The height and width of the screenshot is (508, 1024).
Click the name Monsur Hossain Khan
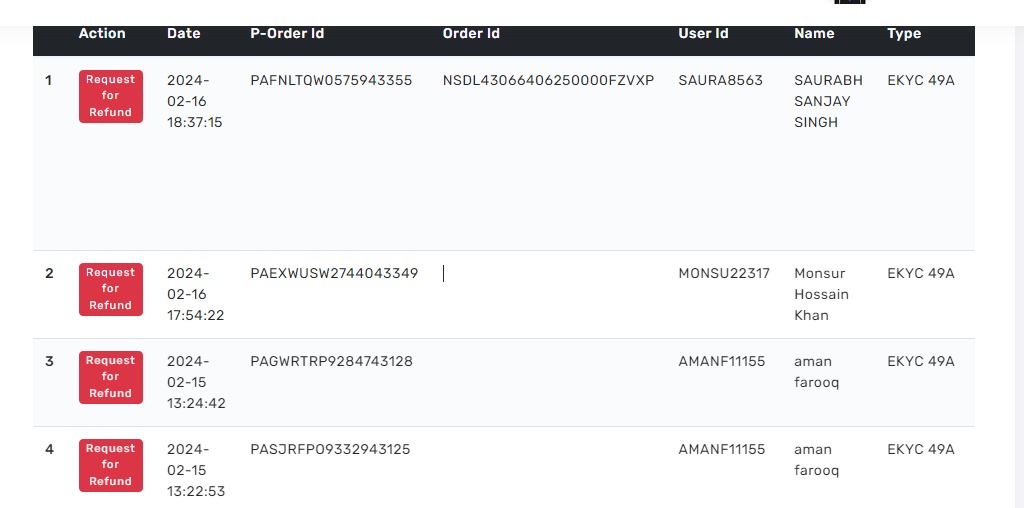tap(821, 294)
